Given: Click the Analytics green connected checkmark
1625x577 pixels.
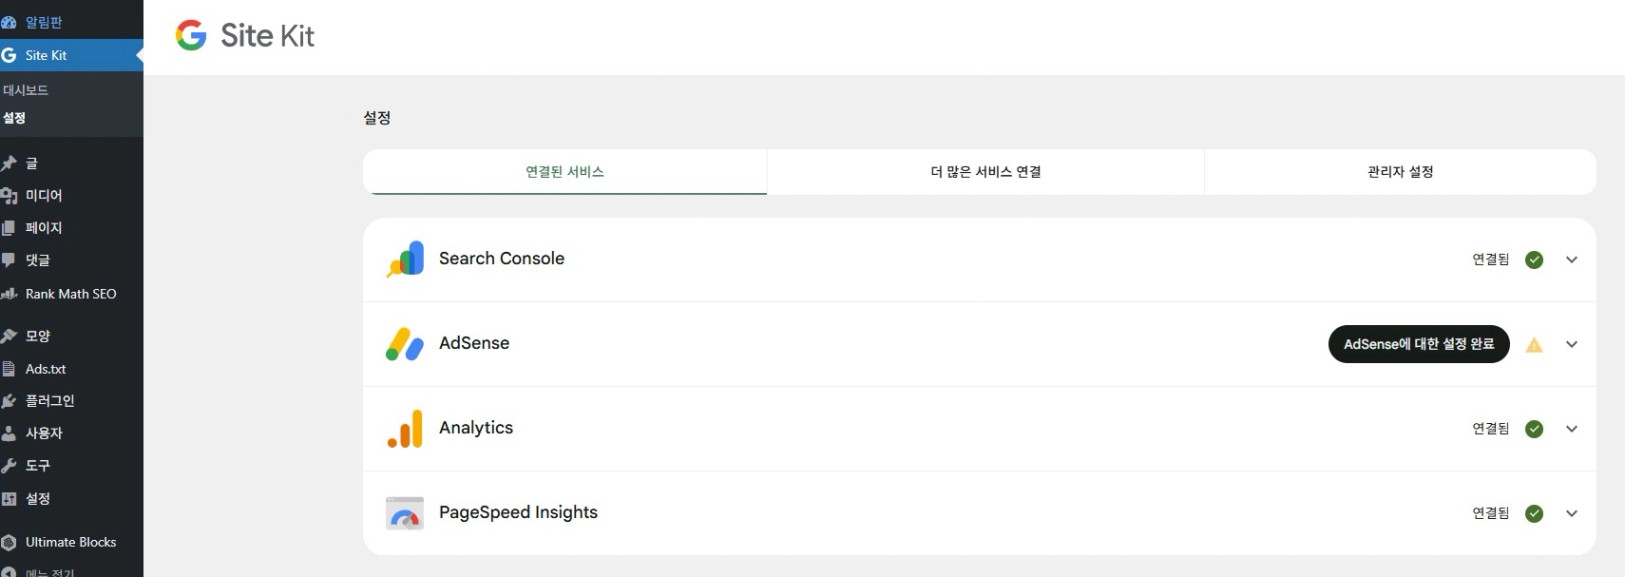Looking at the screenshot, I should (x=1534, y=429).
